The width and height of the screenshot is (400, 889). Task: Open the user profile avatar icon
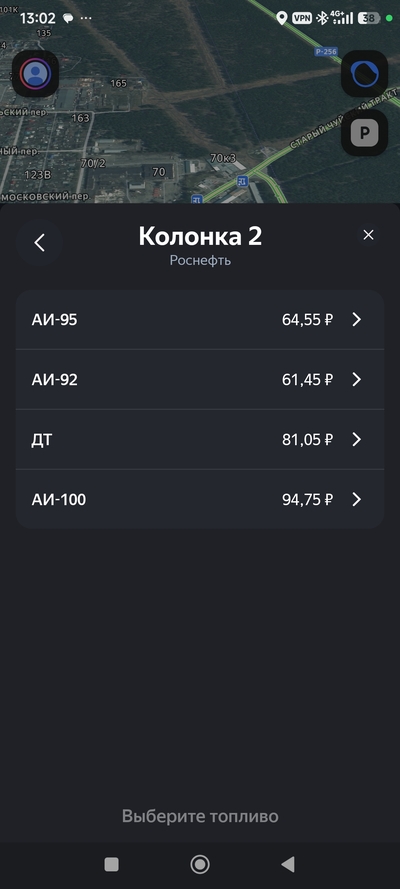tap(36, 74)
